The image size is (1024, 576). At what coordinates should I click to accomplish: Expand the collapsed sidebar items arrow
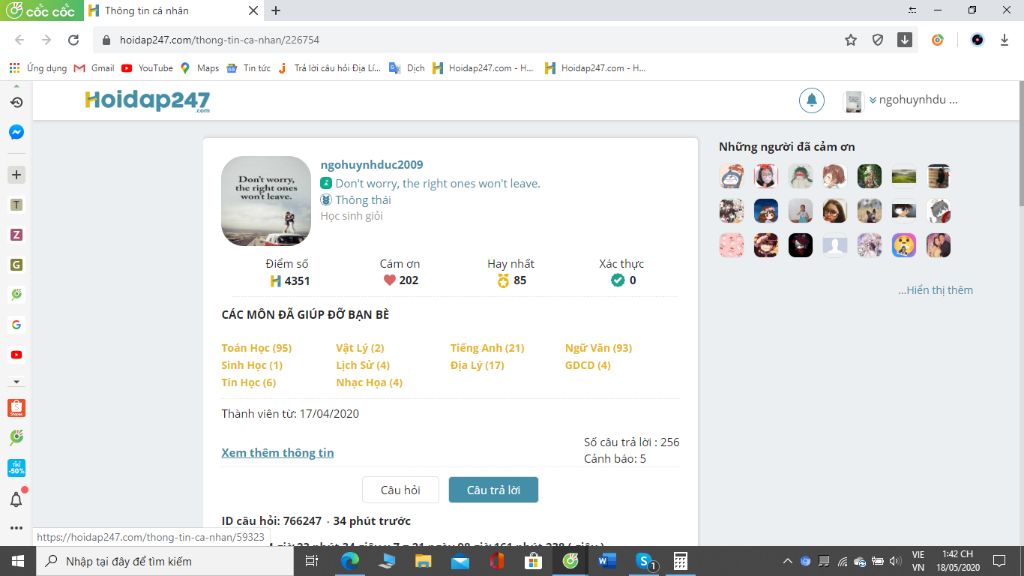pyautogui.click(x=16, y=381)
